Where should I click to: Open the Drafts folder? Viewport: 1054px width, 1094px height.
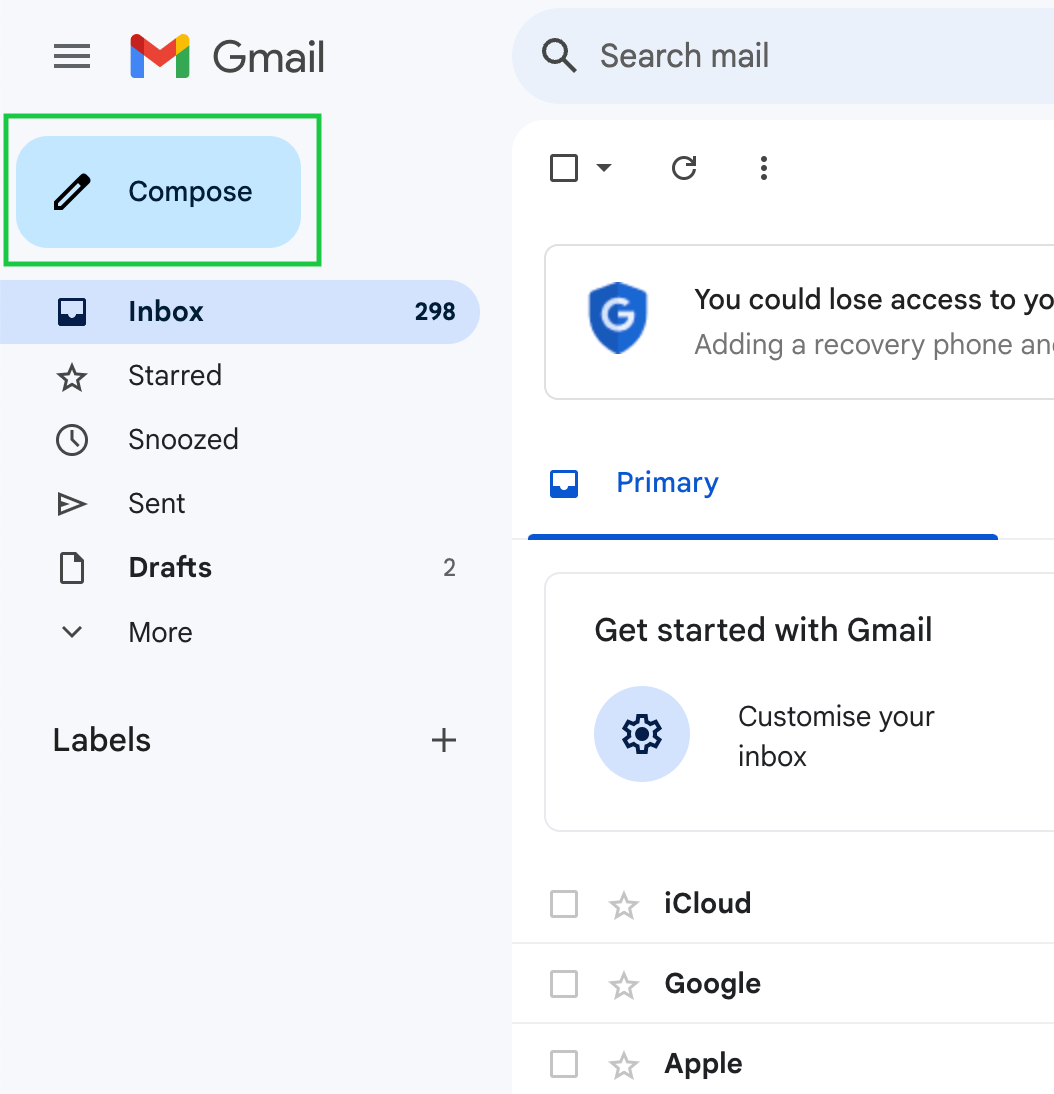coord(239,568)
